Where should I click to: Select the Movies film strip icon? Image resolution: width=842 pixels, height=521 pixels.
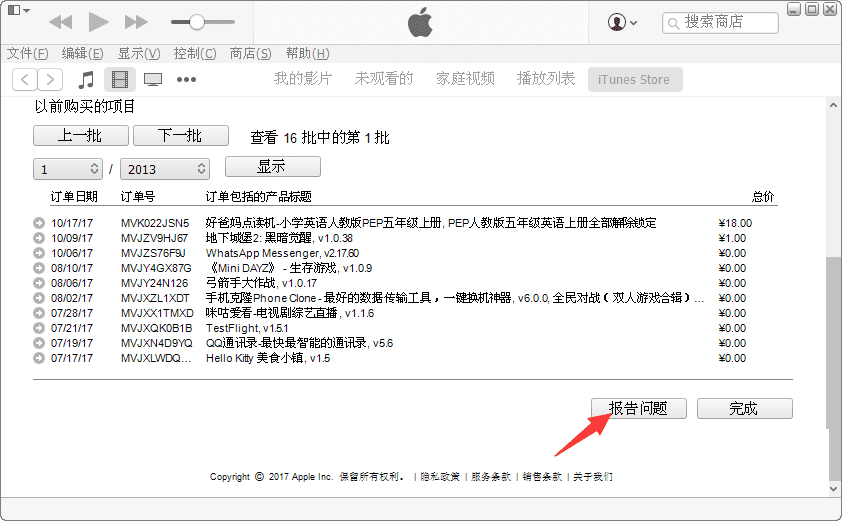click(120, 79)
